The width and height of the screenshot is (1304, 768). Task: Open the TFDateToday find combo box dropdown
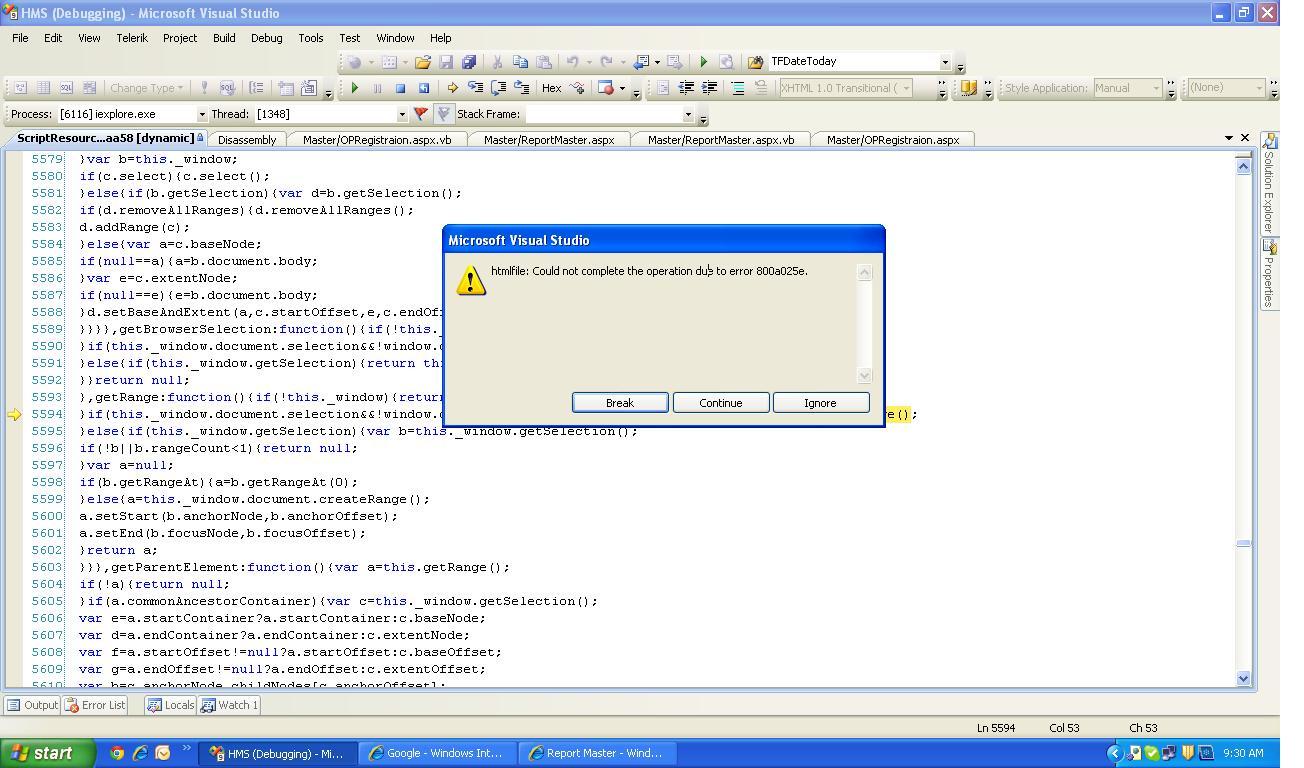945,62
